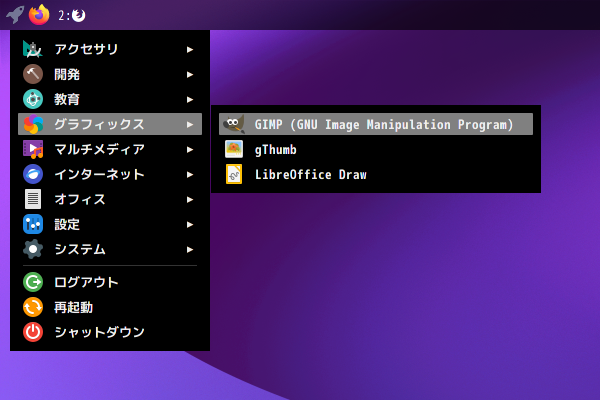Image resolution: width=600 pixels, height=400 pixels.
Task: Click the red シャットダウン power icon
Action: click(x=33, y=332)
